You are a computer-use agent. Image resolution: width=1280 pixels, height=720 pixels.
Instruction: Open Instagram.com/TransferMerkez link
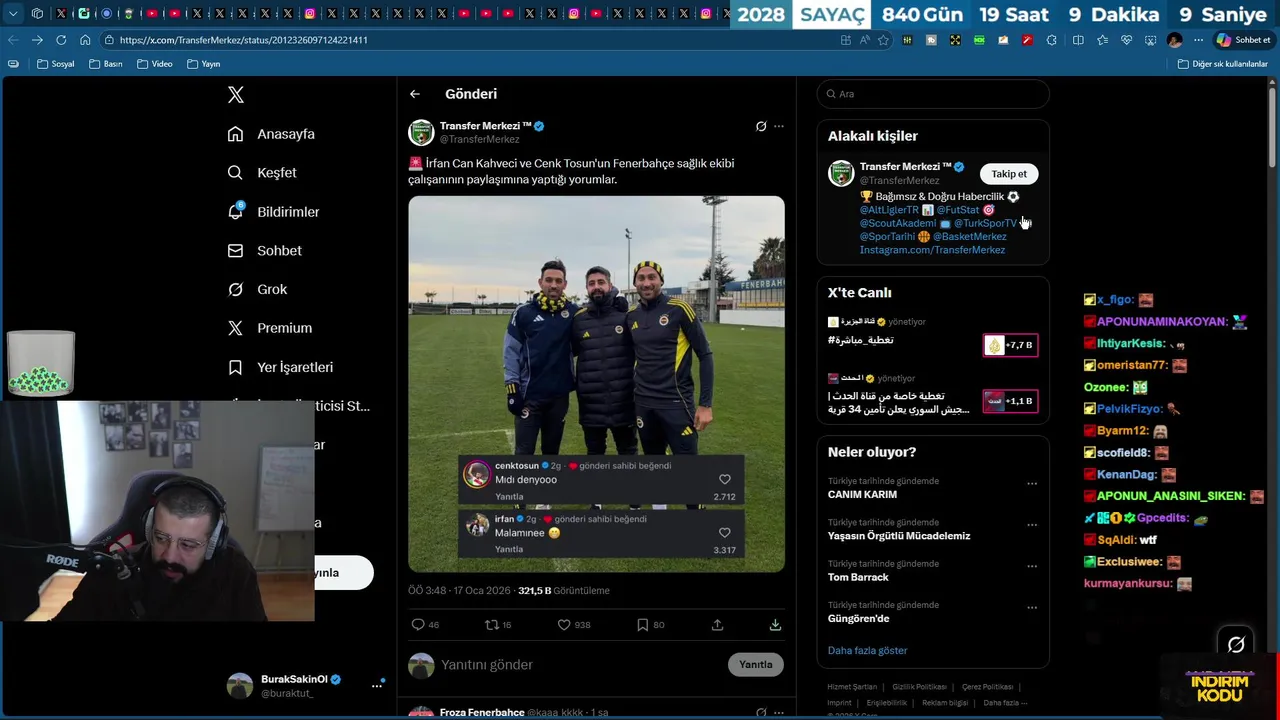point(932,250)
